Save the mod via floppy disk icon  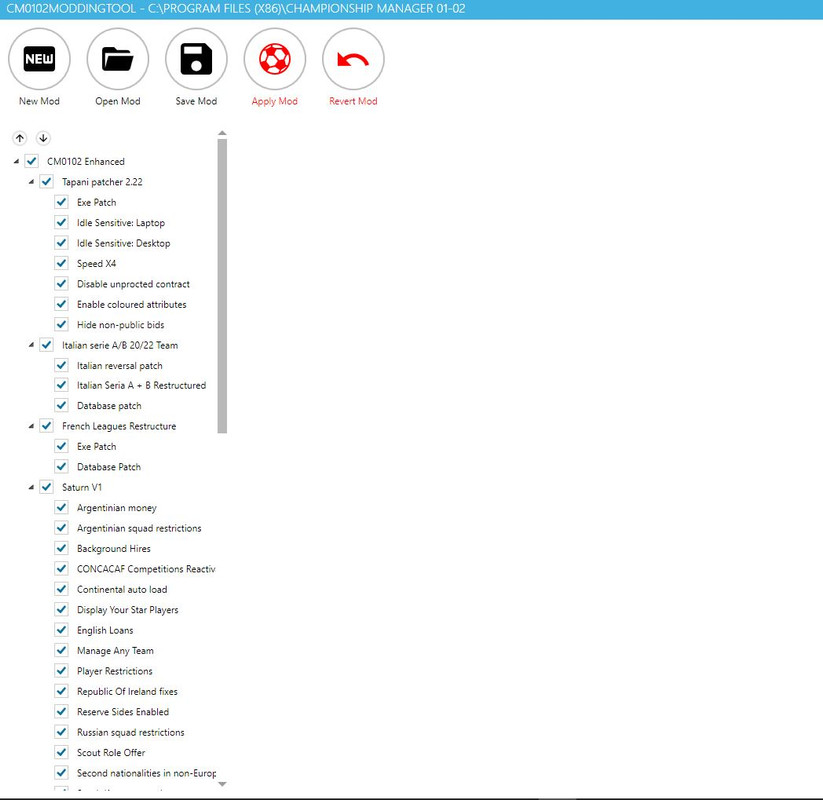click(196, 59)
